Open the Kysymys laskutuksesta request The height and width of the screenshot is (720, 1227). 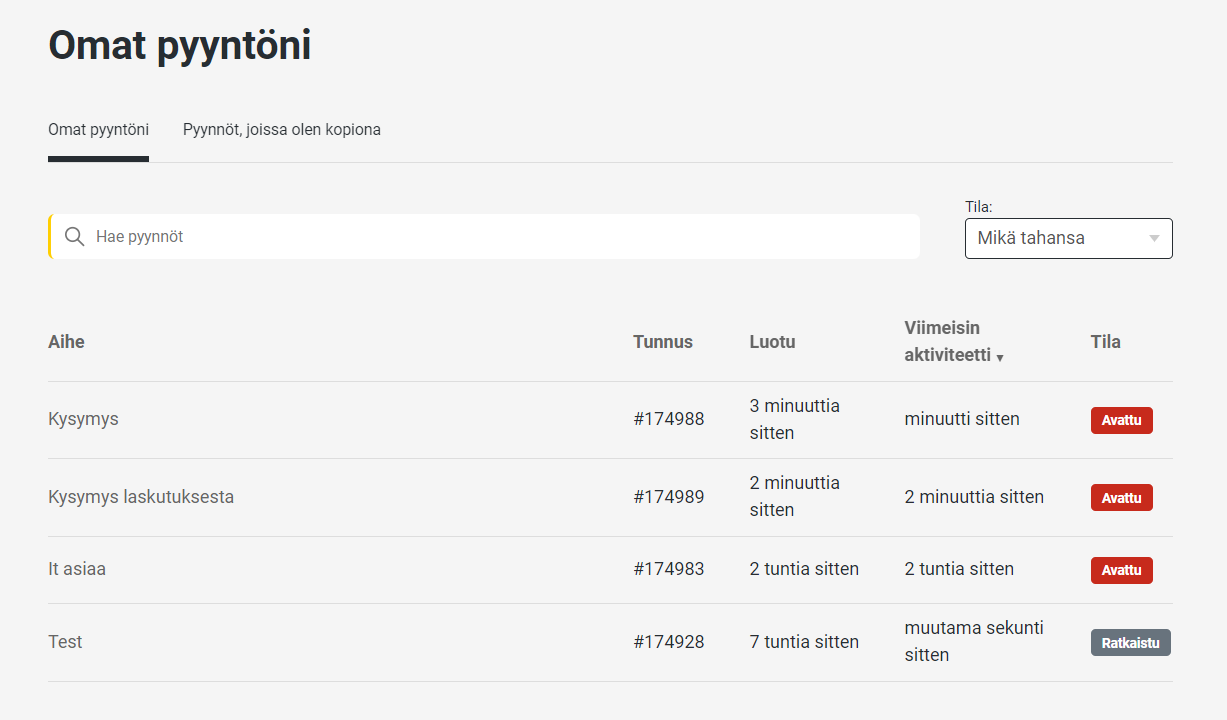point(141,497)
